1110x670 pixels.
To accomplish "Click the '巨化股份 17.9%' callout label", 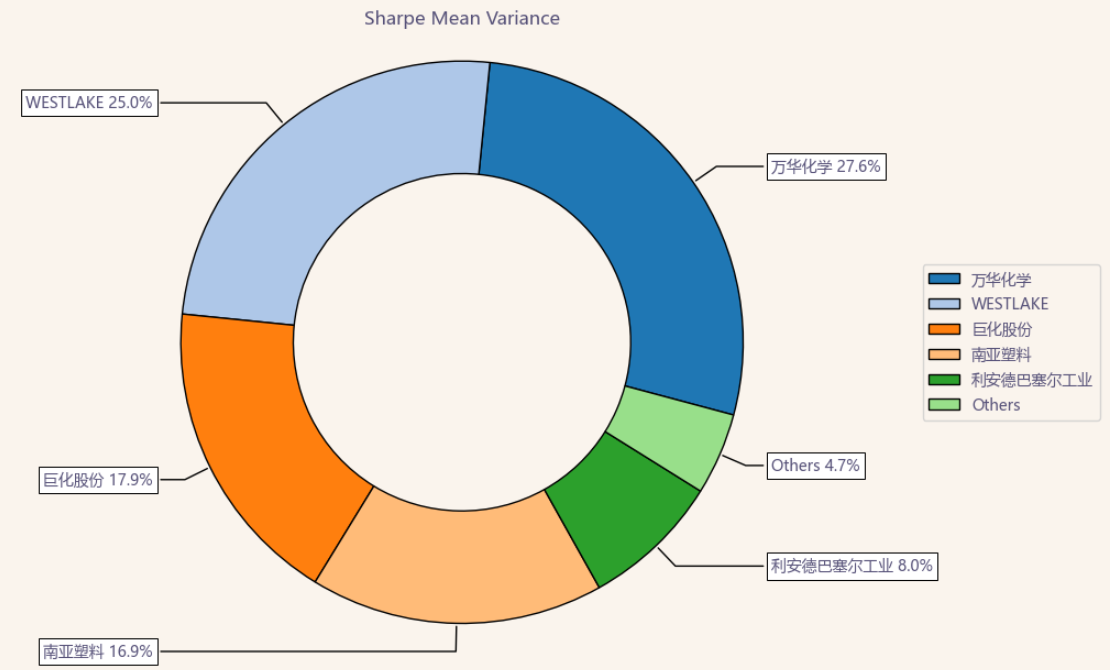I will click(98, 480).
